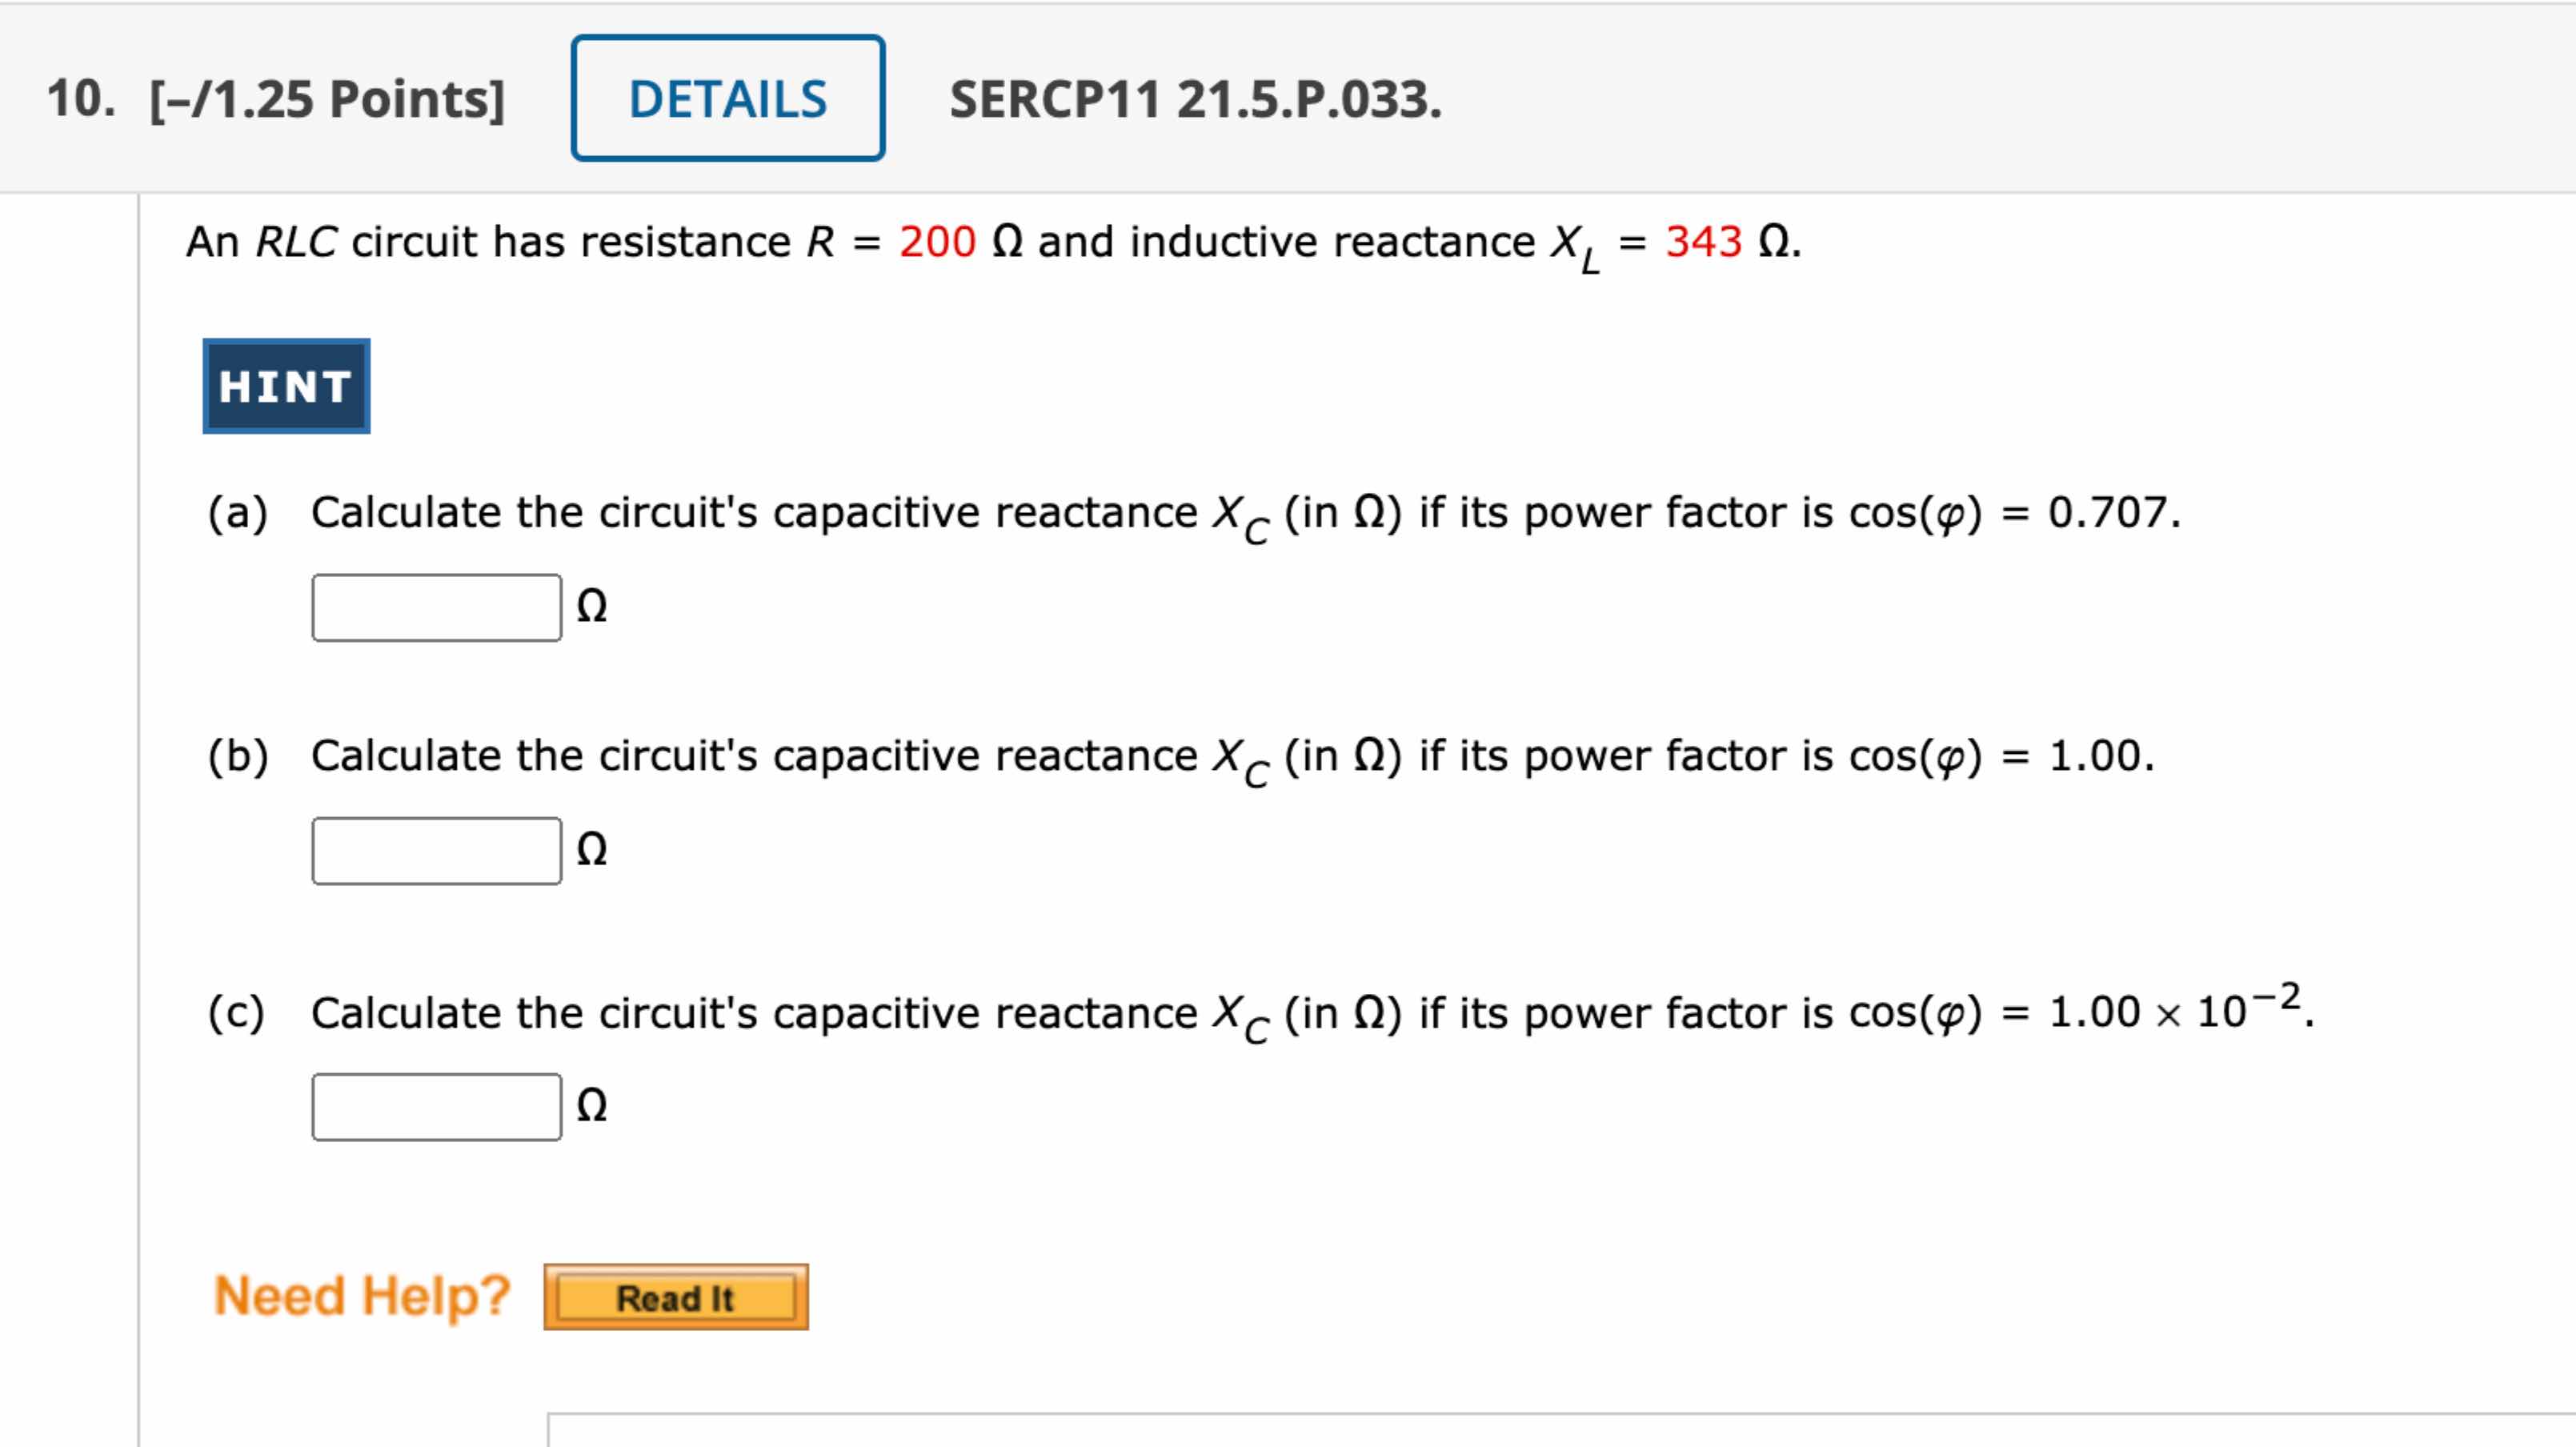Select the RLC circuit problem statement
This screenshot has height=1447, width=2576.
click(x=990, y=239)
